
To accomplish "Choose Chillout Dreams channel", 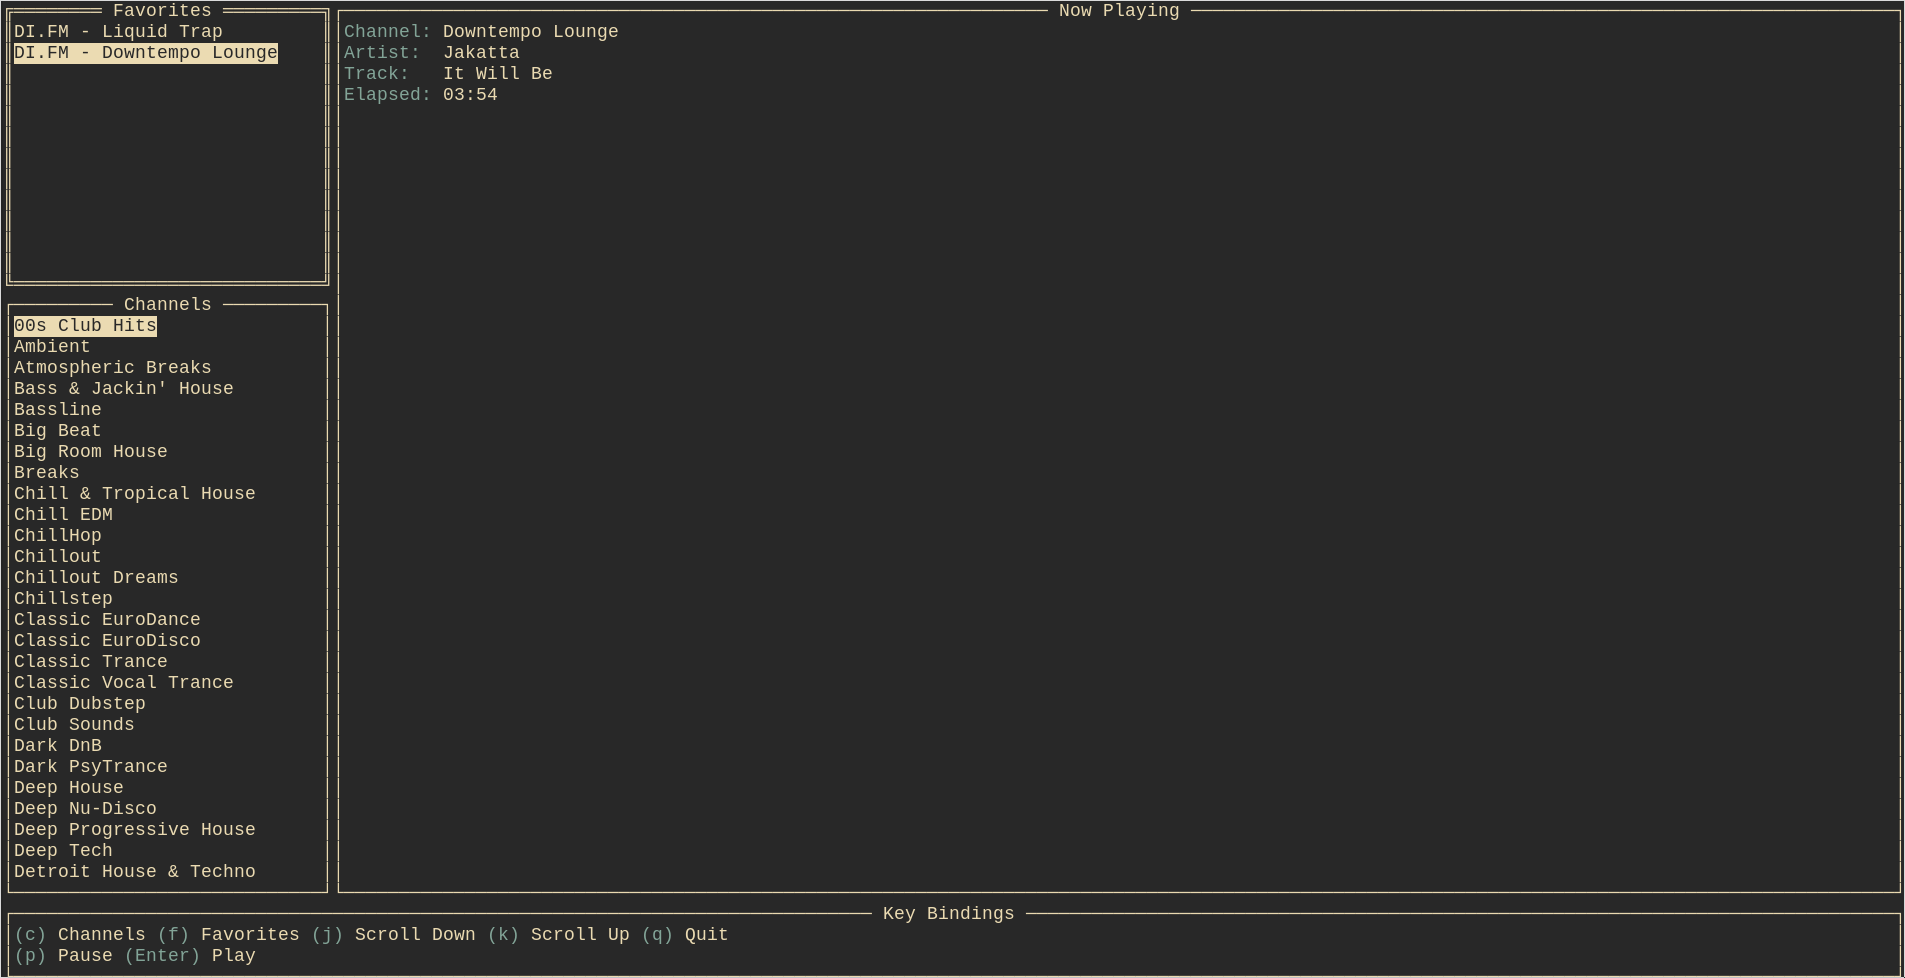I will tap(96, 578).
